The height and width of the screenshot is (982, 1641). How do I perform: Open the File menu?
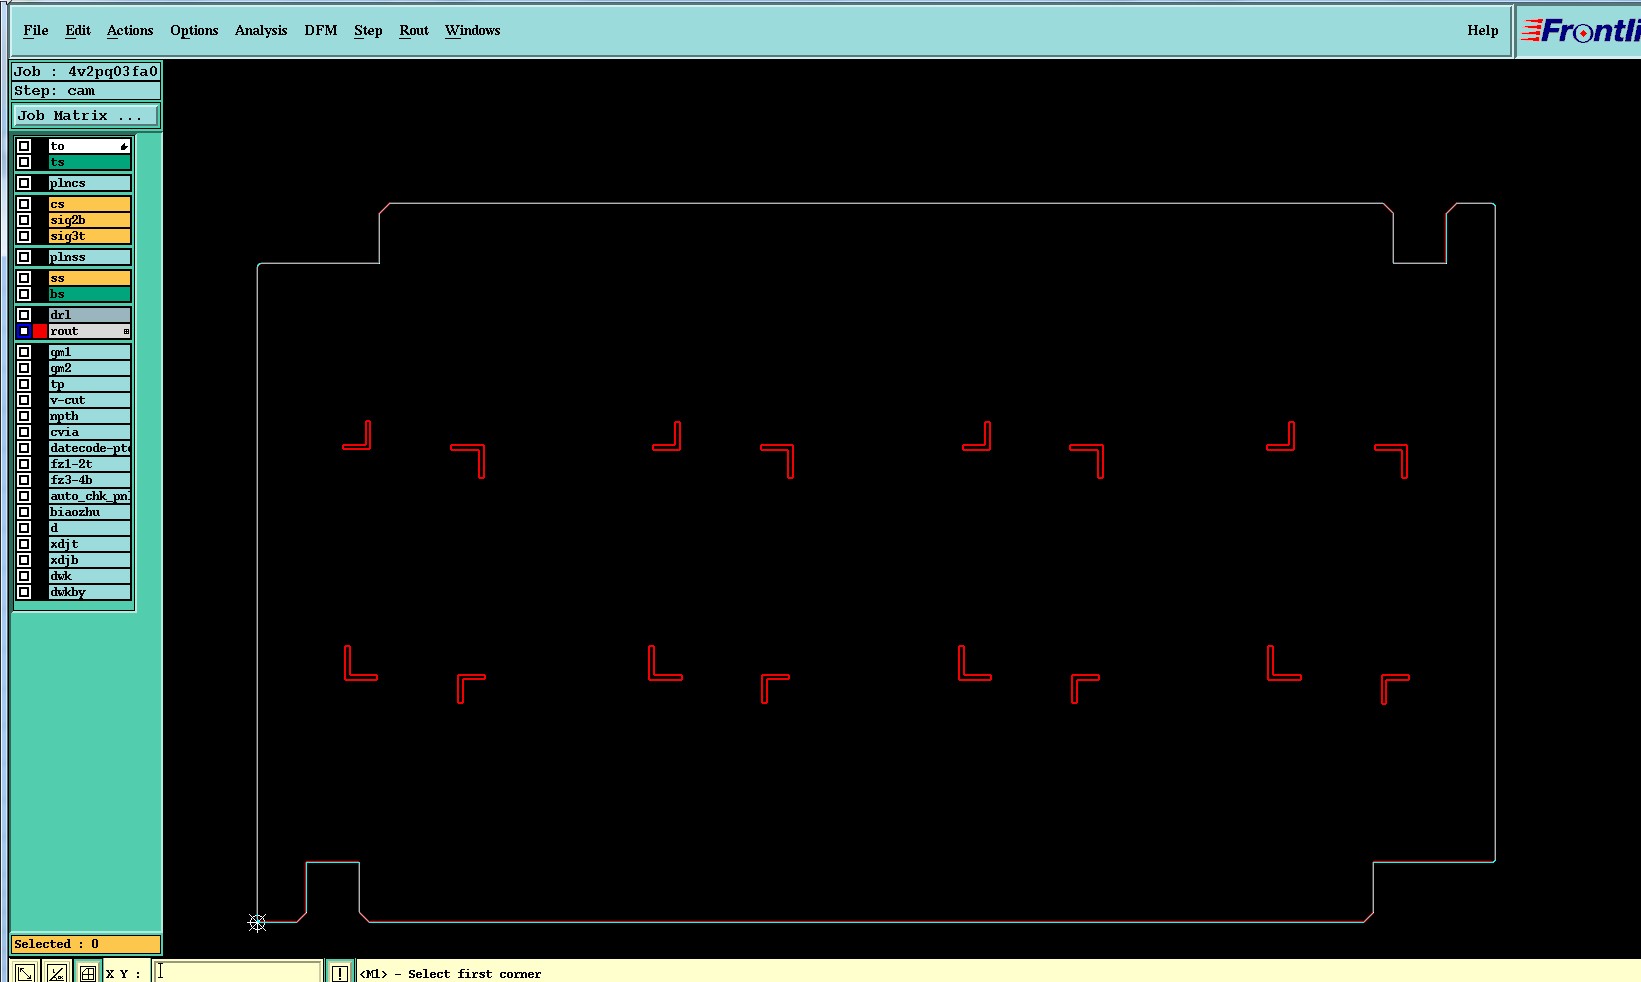[x=36, y=31]
